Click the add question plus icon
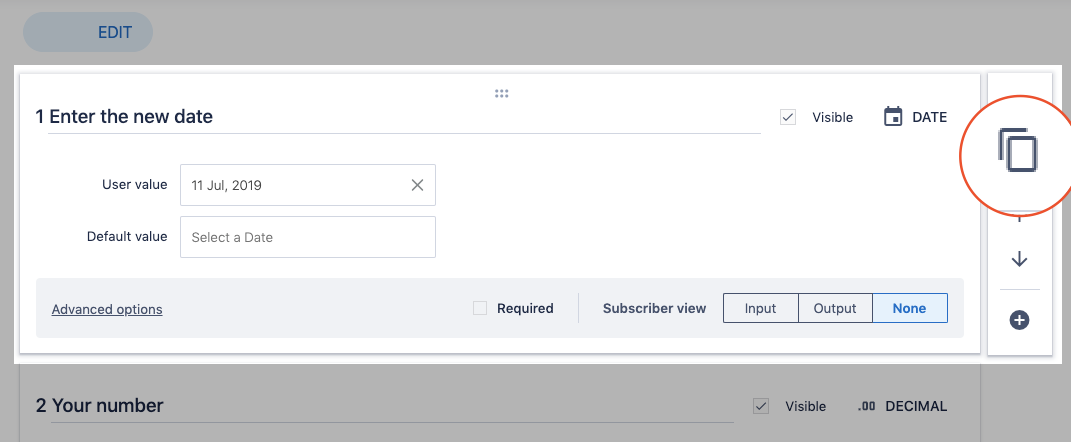 [x=1019, y=320]
